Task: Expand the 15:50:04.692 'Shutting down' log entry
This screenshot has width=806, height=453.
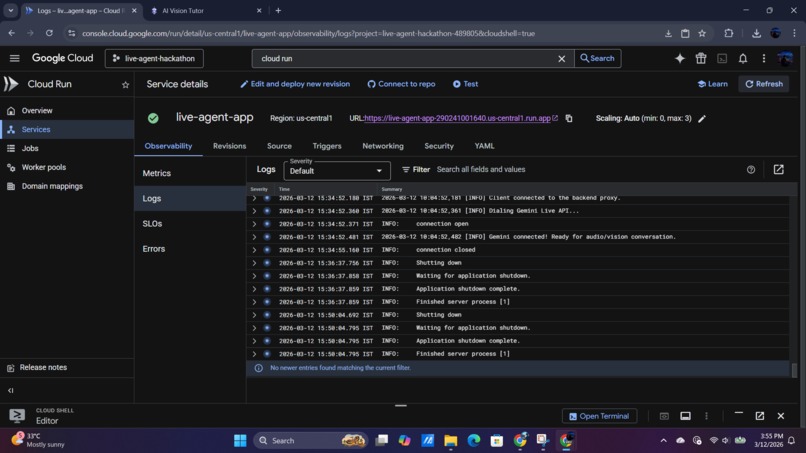Action: [254, 315]
